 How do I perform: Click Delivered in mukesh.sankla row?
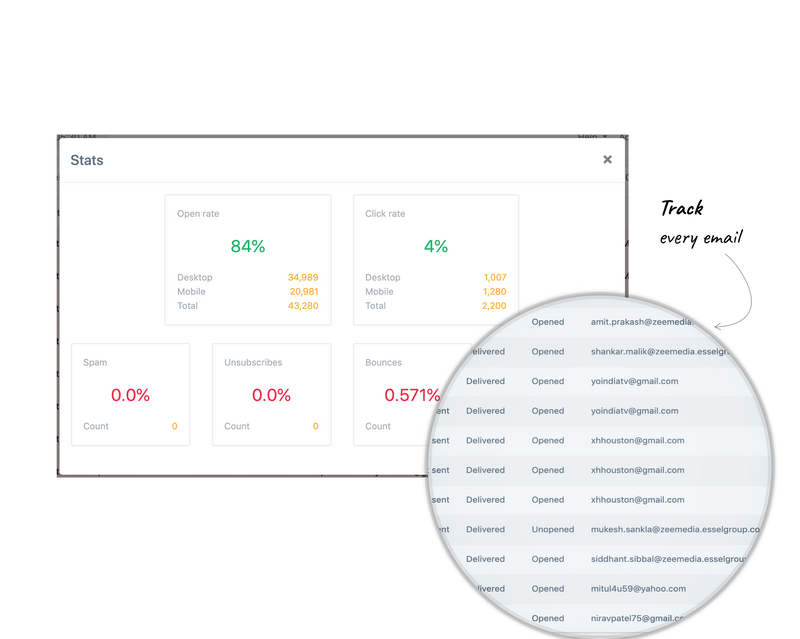pos(485,529)
